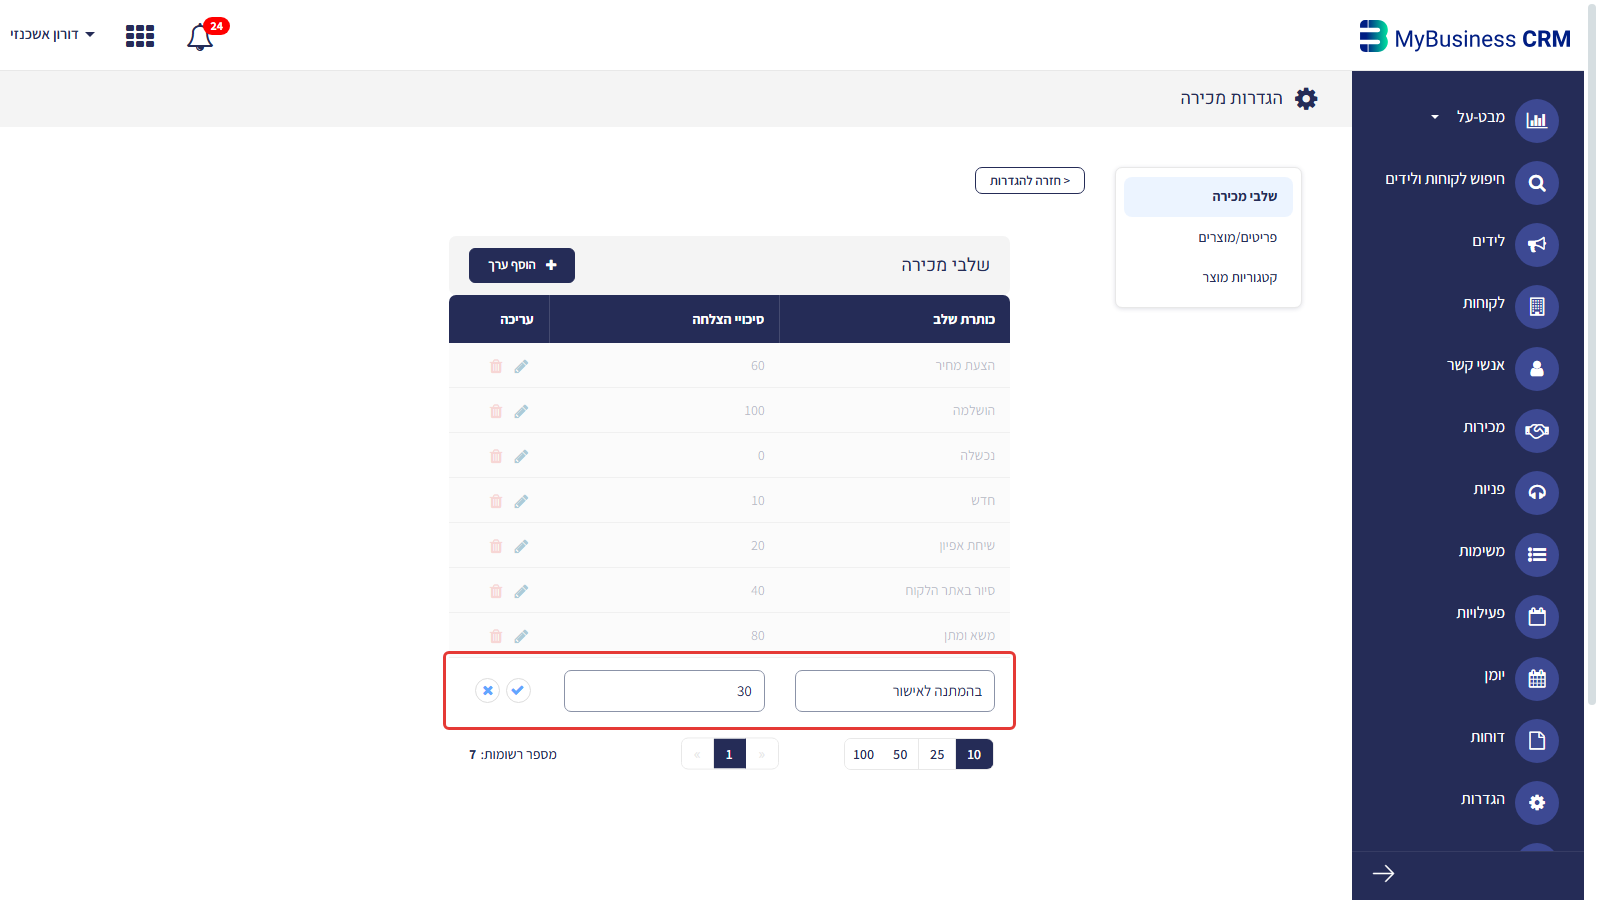The height and width of the screenshot is (900, 1600).
Task: Expand the דורון אשכנזי user dropdown
Action: tap(52, 34)
